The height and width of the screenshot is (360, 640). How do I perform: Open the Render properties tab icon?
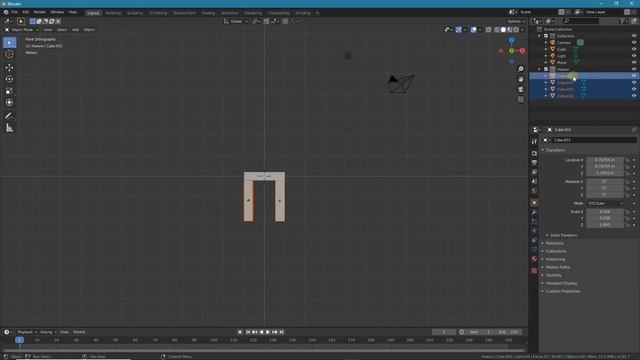(x=534, y=153)
